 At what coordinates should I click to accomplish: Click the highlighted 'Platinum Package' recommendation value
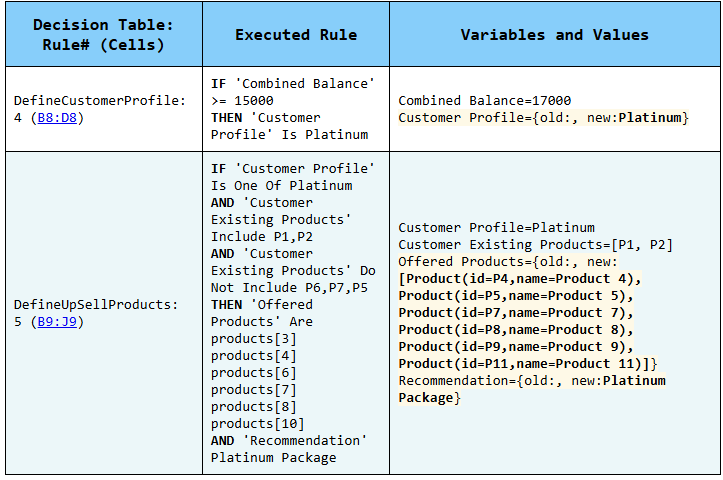[x=530, y=389]
